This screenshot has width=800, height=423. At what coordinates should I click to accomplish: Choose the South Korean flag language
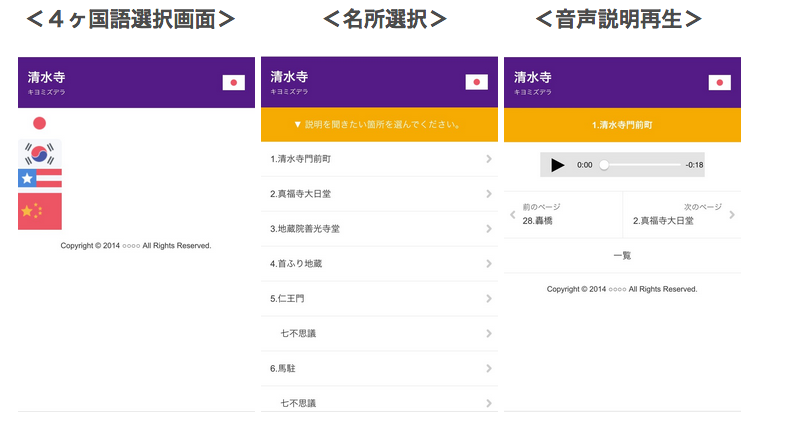click(x=40, y=153)
